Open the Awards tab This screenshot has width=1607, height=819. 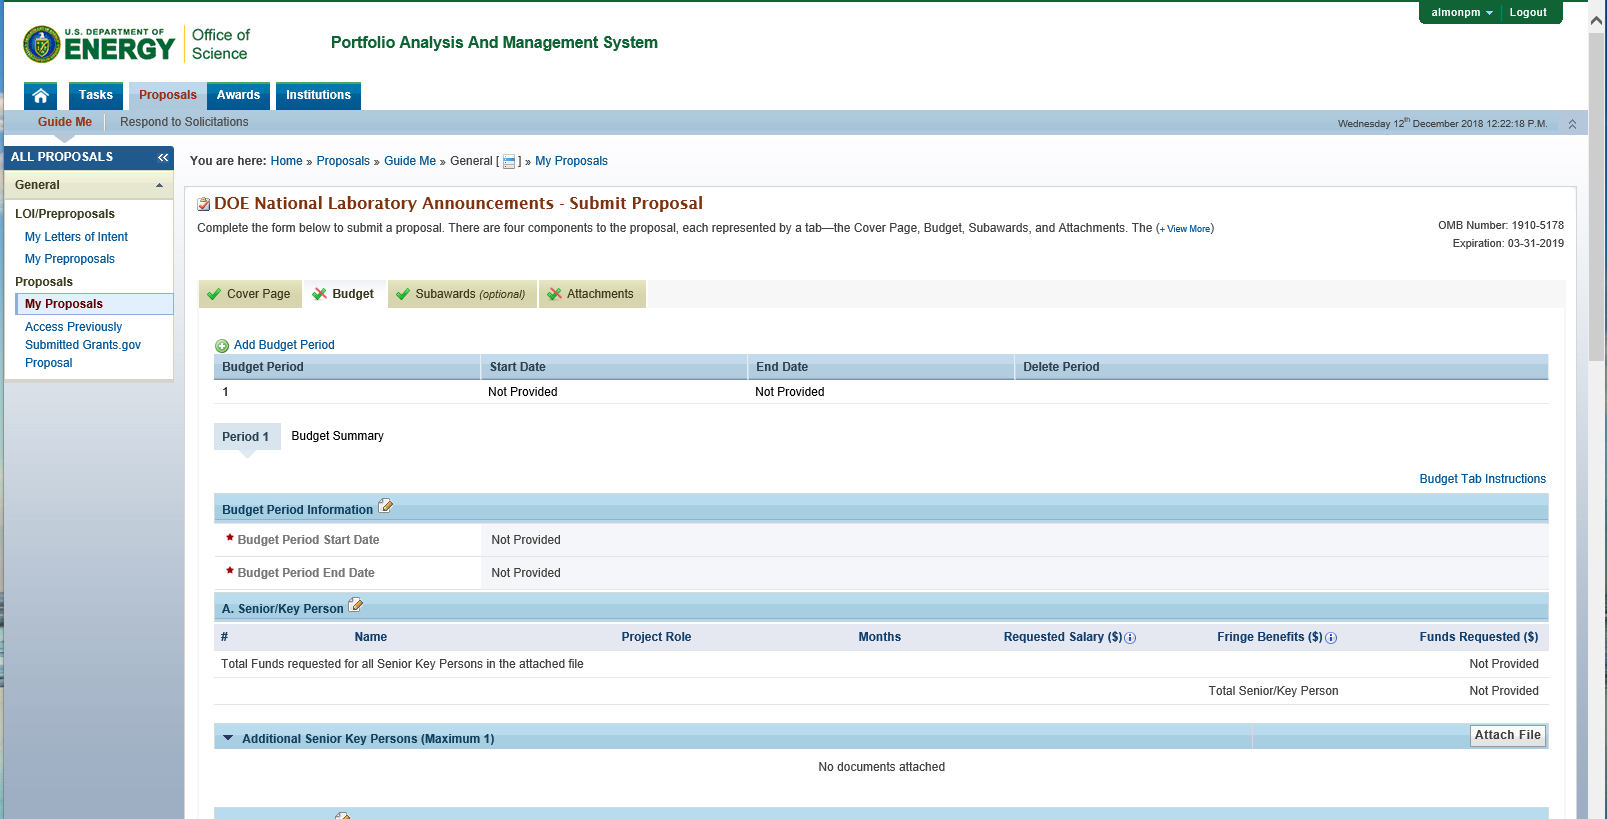[x=238, y=96]
